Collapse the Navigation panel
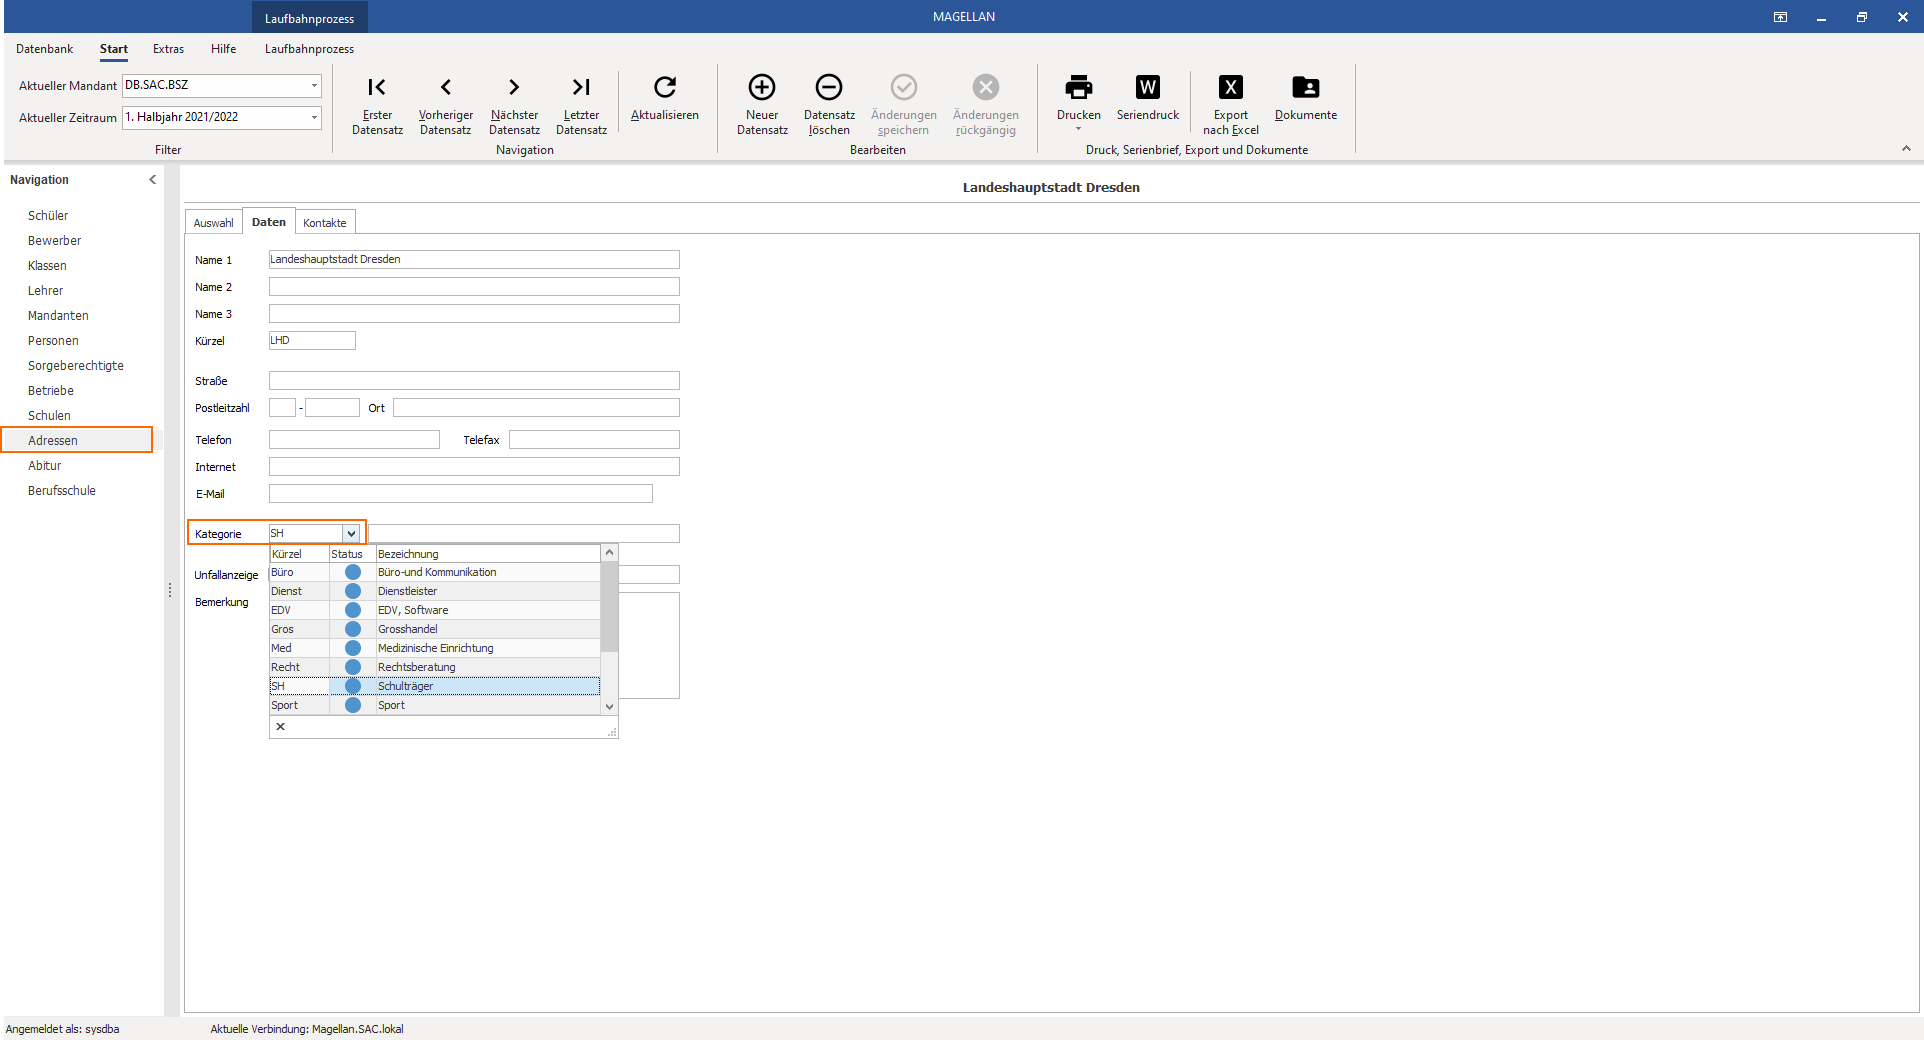This screenshot has width=1924, height=1040. (x=152, y=180)
